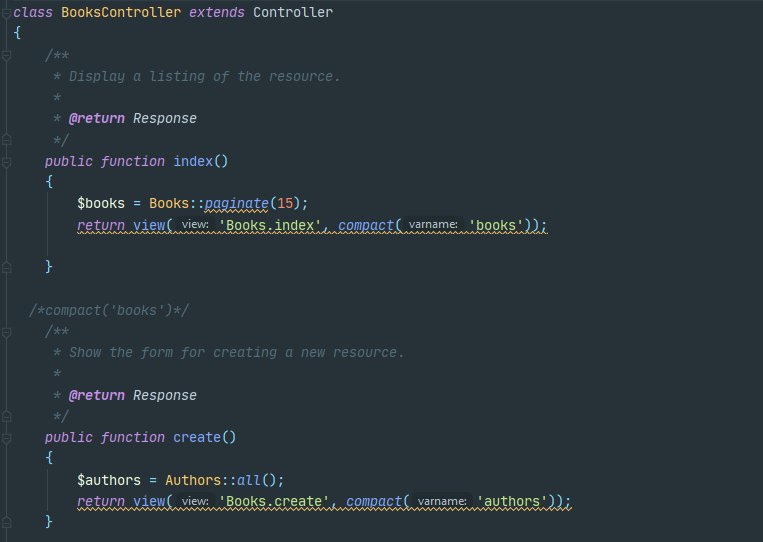Click commented-out /*compact('books')*/ line
The image size is (763, 542).
pos(109,310)
